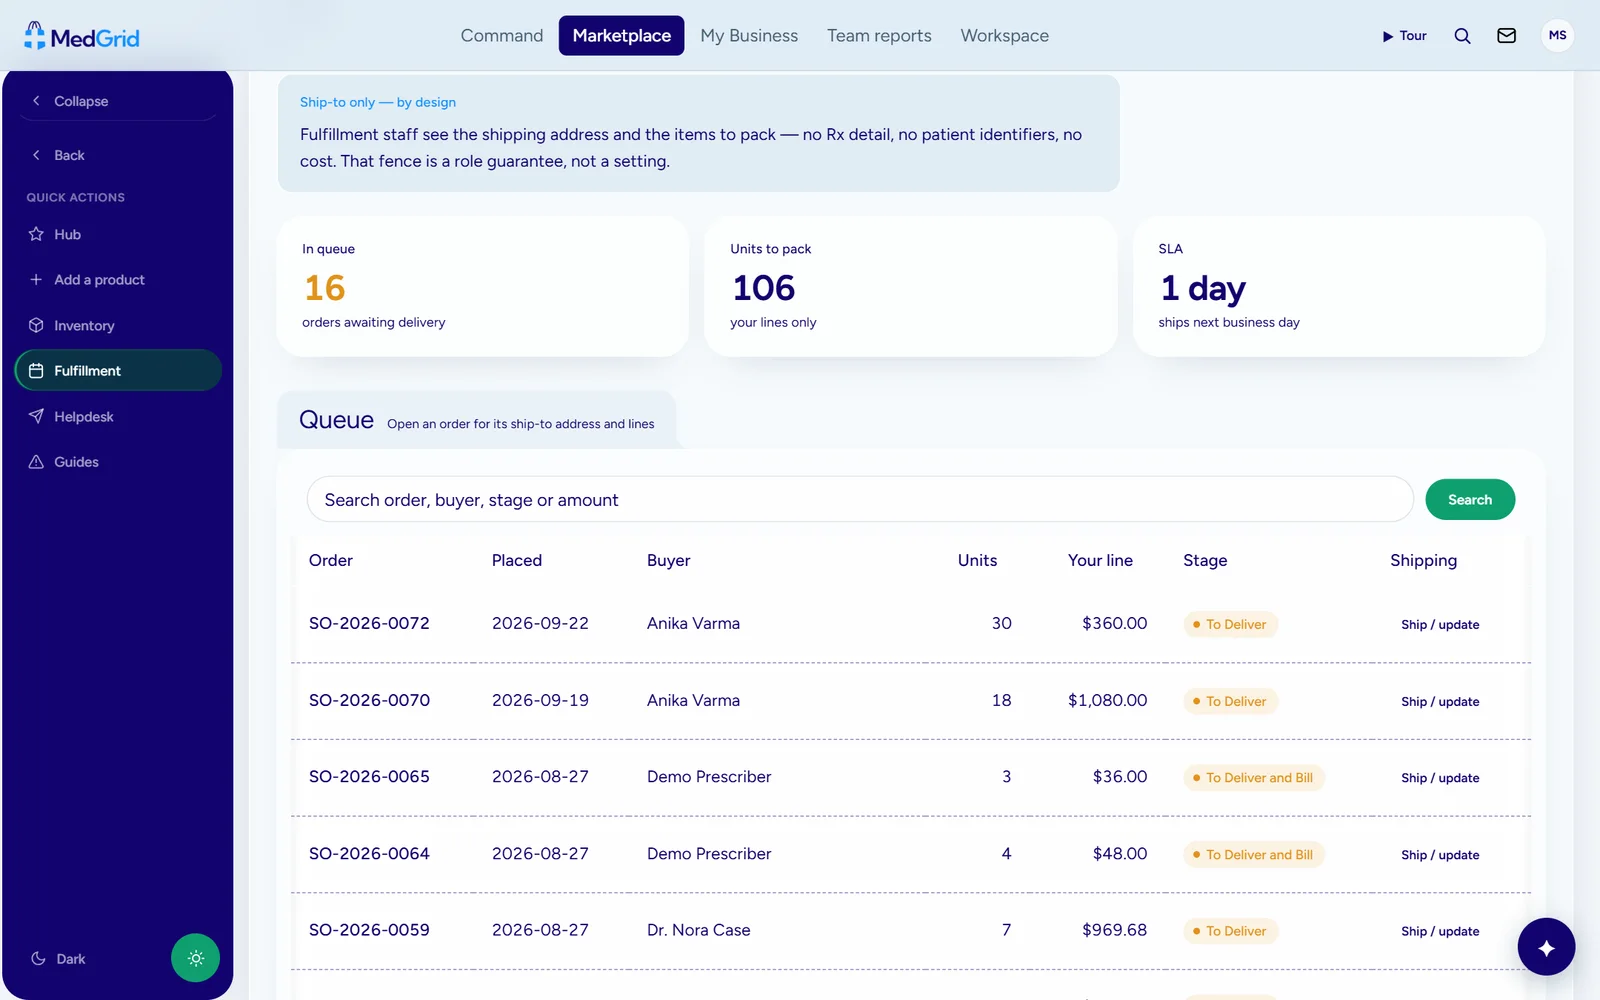This screenshot has width=1600, height=1000.
Task: Ship / update order SO-2026-0059
Action: coord(1440,932)
